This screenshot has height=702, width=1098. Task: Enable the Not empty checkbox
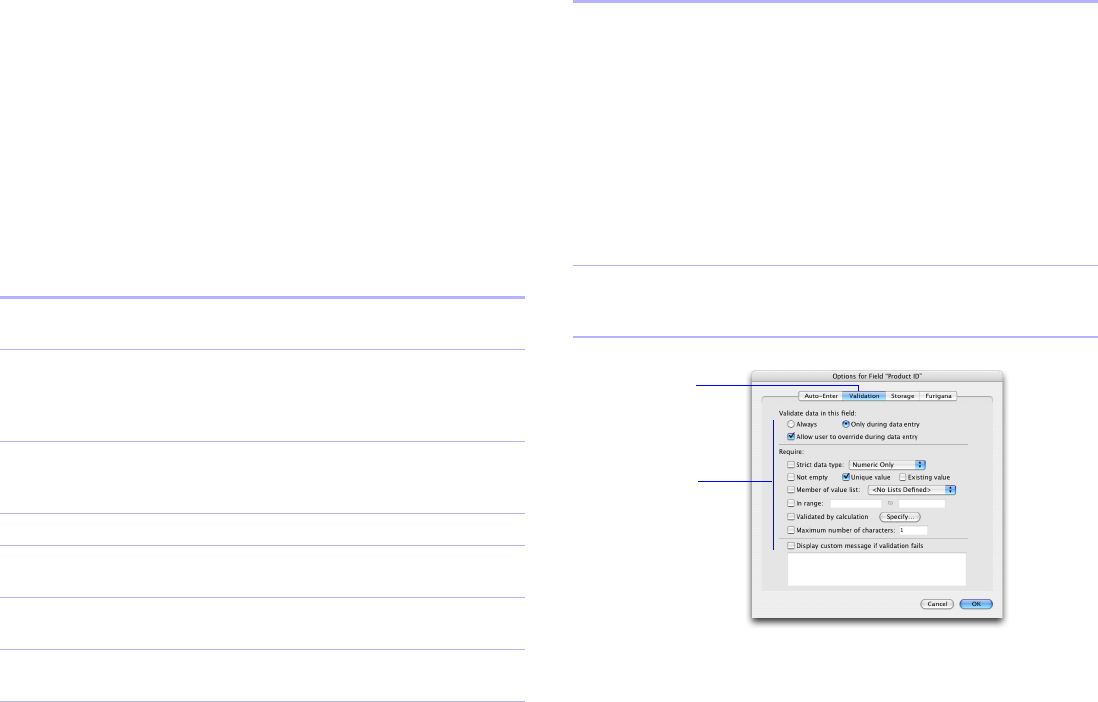791,477
